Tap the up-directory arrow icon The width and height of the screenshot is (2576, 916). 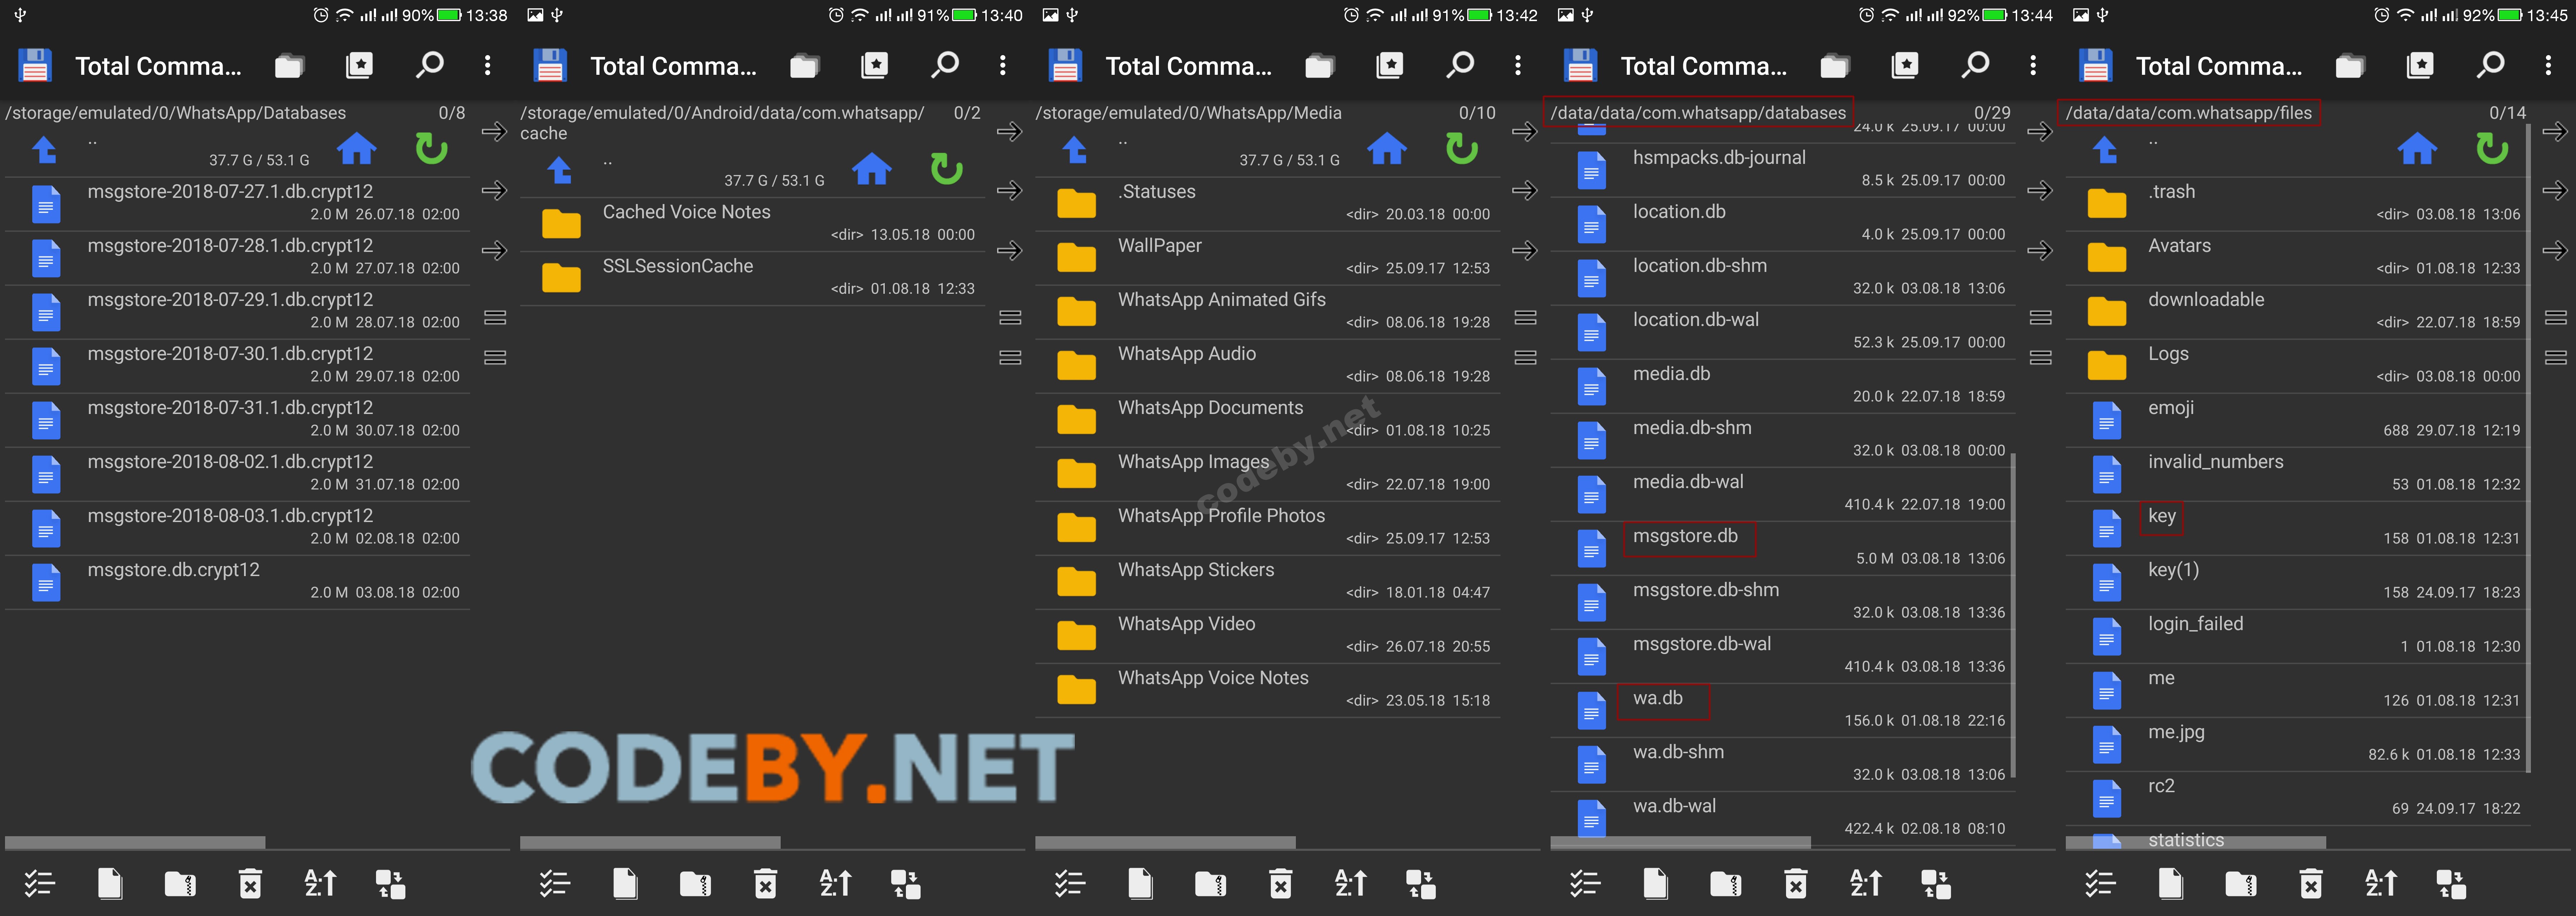(44, 150)
